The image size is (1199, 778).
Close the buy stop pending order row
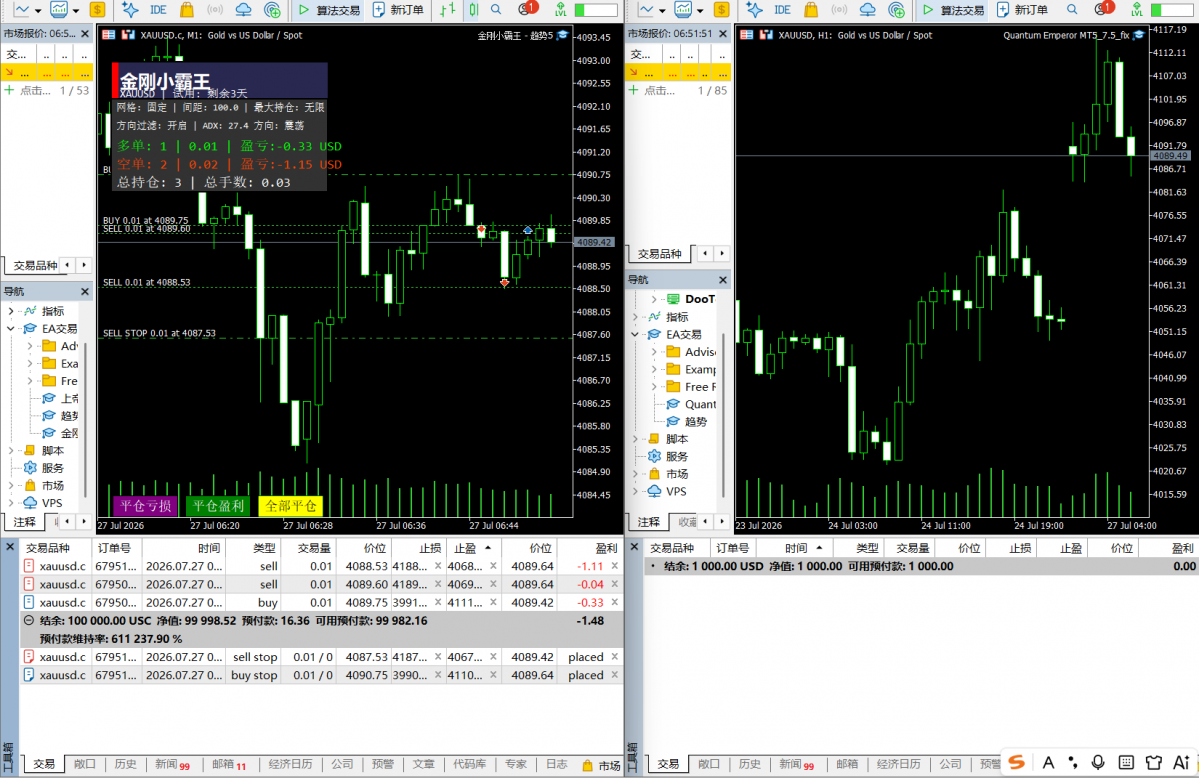coord(615,675)
